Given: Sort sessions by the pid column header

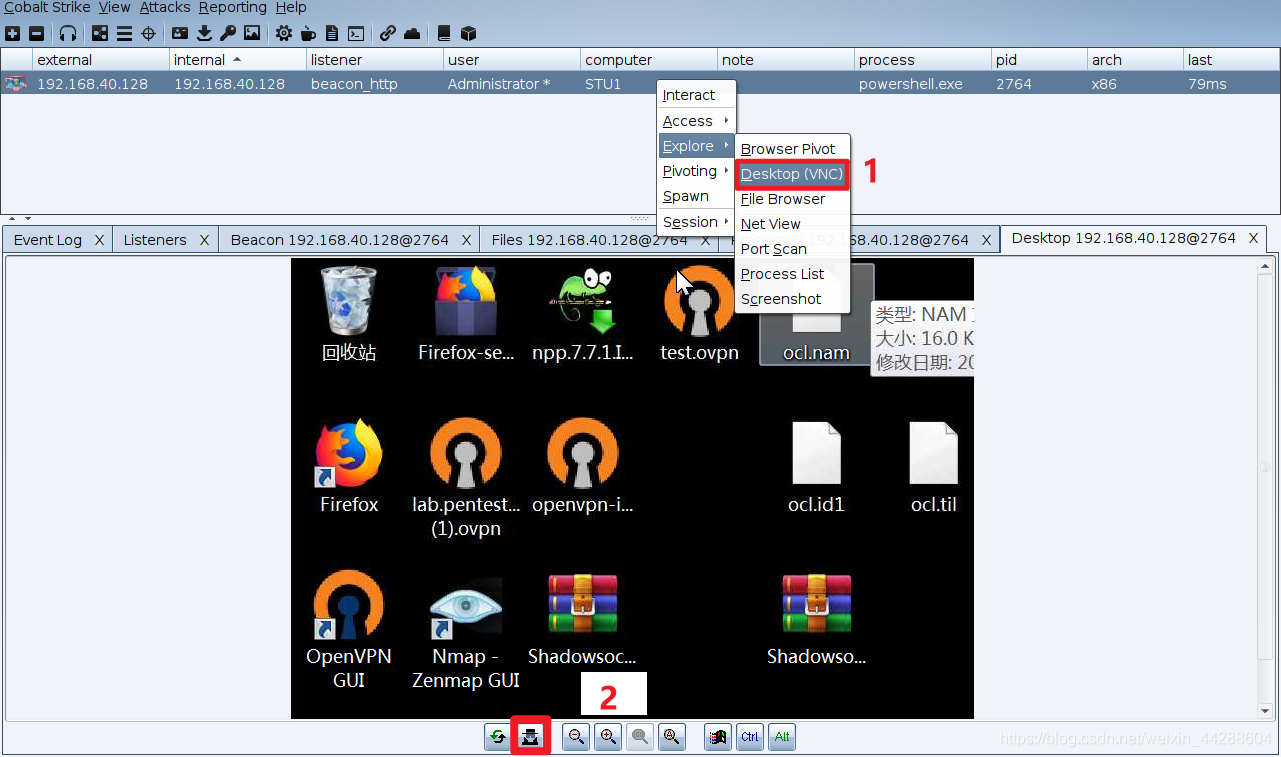Looking at the screenshot, I should click(1040, 60).
